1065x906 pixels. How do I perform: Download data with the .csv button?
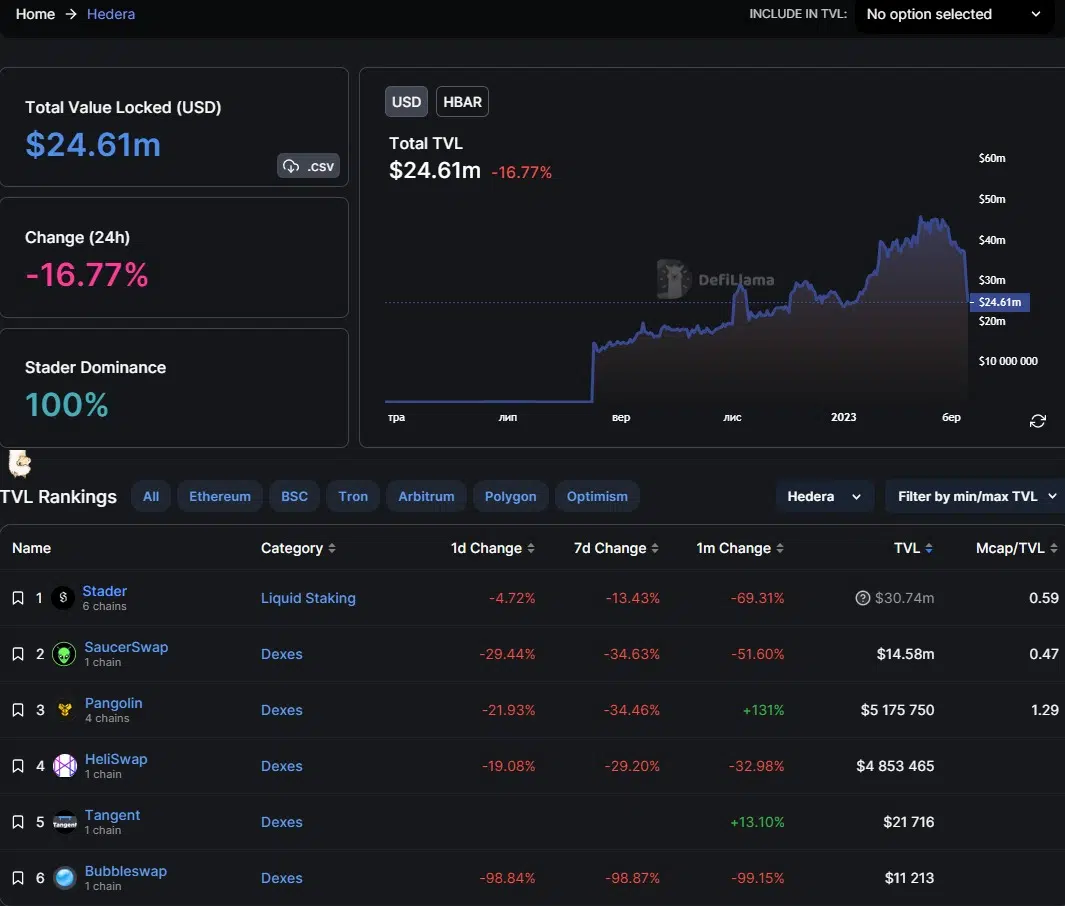pos(308,166)
